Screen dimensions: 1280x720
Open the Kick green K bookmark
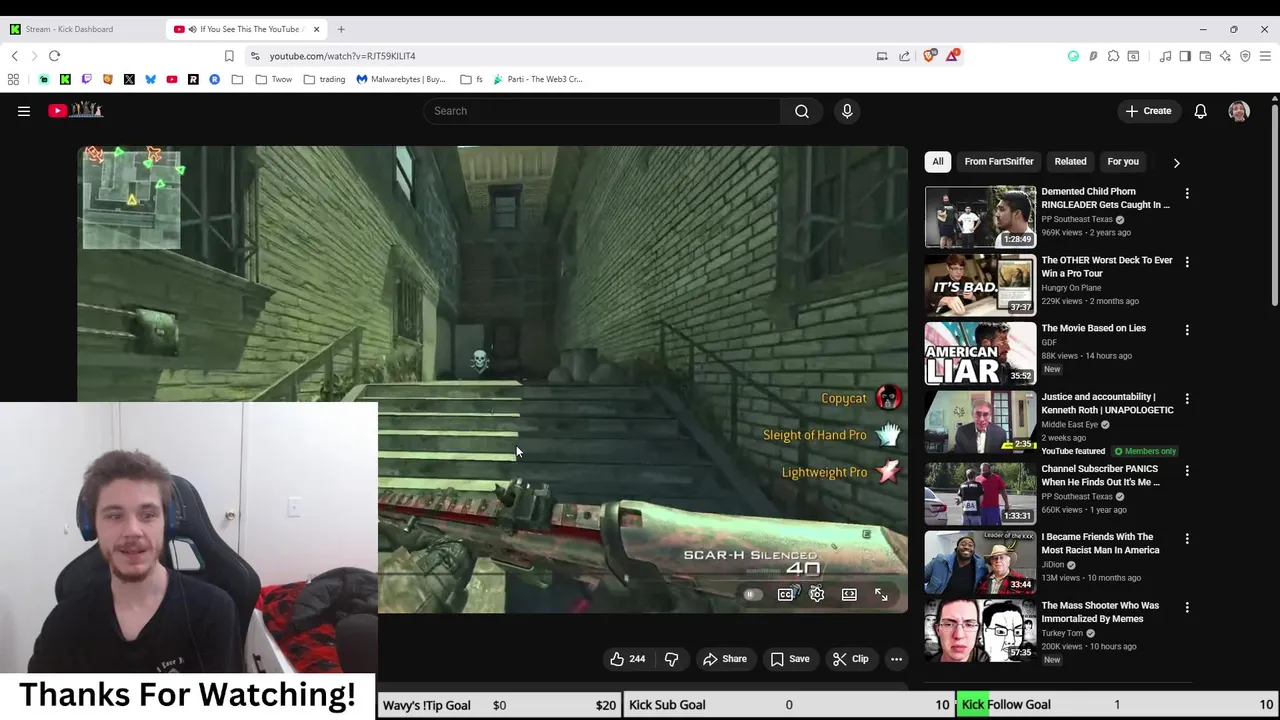65,79
